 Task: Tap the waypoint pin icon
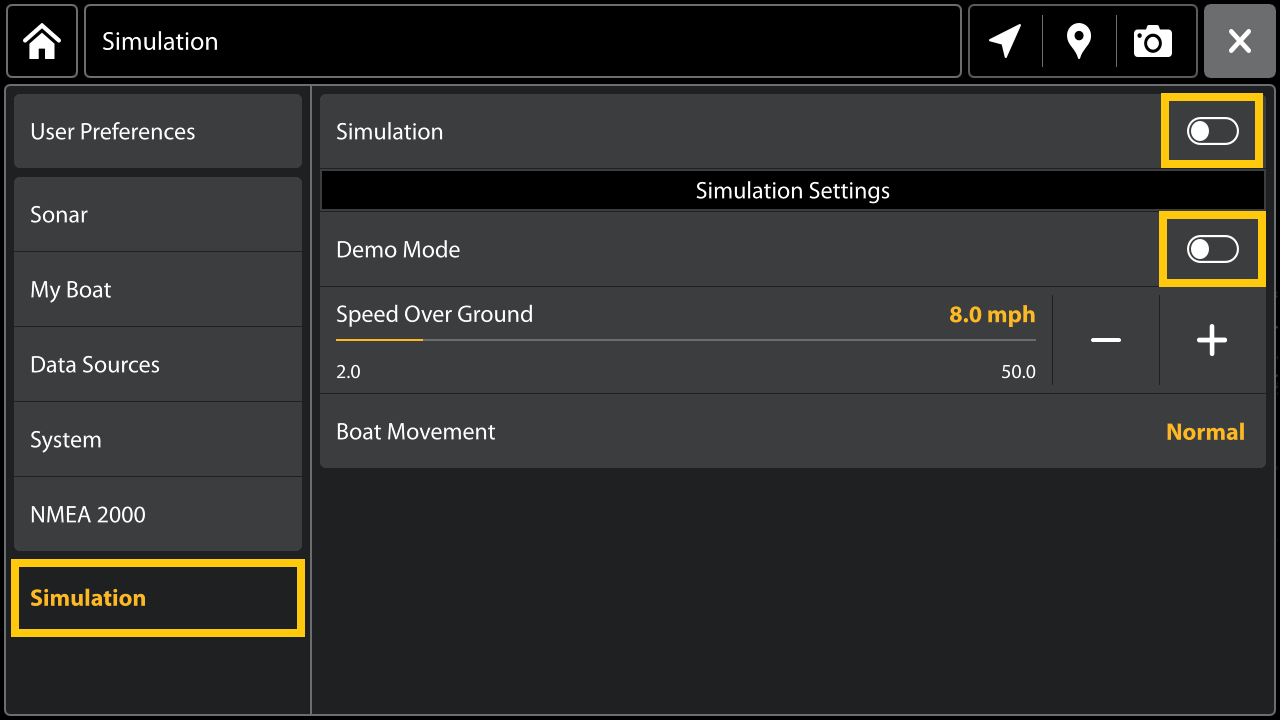[1079, 41]
